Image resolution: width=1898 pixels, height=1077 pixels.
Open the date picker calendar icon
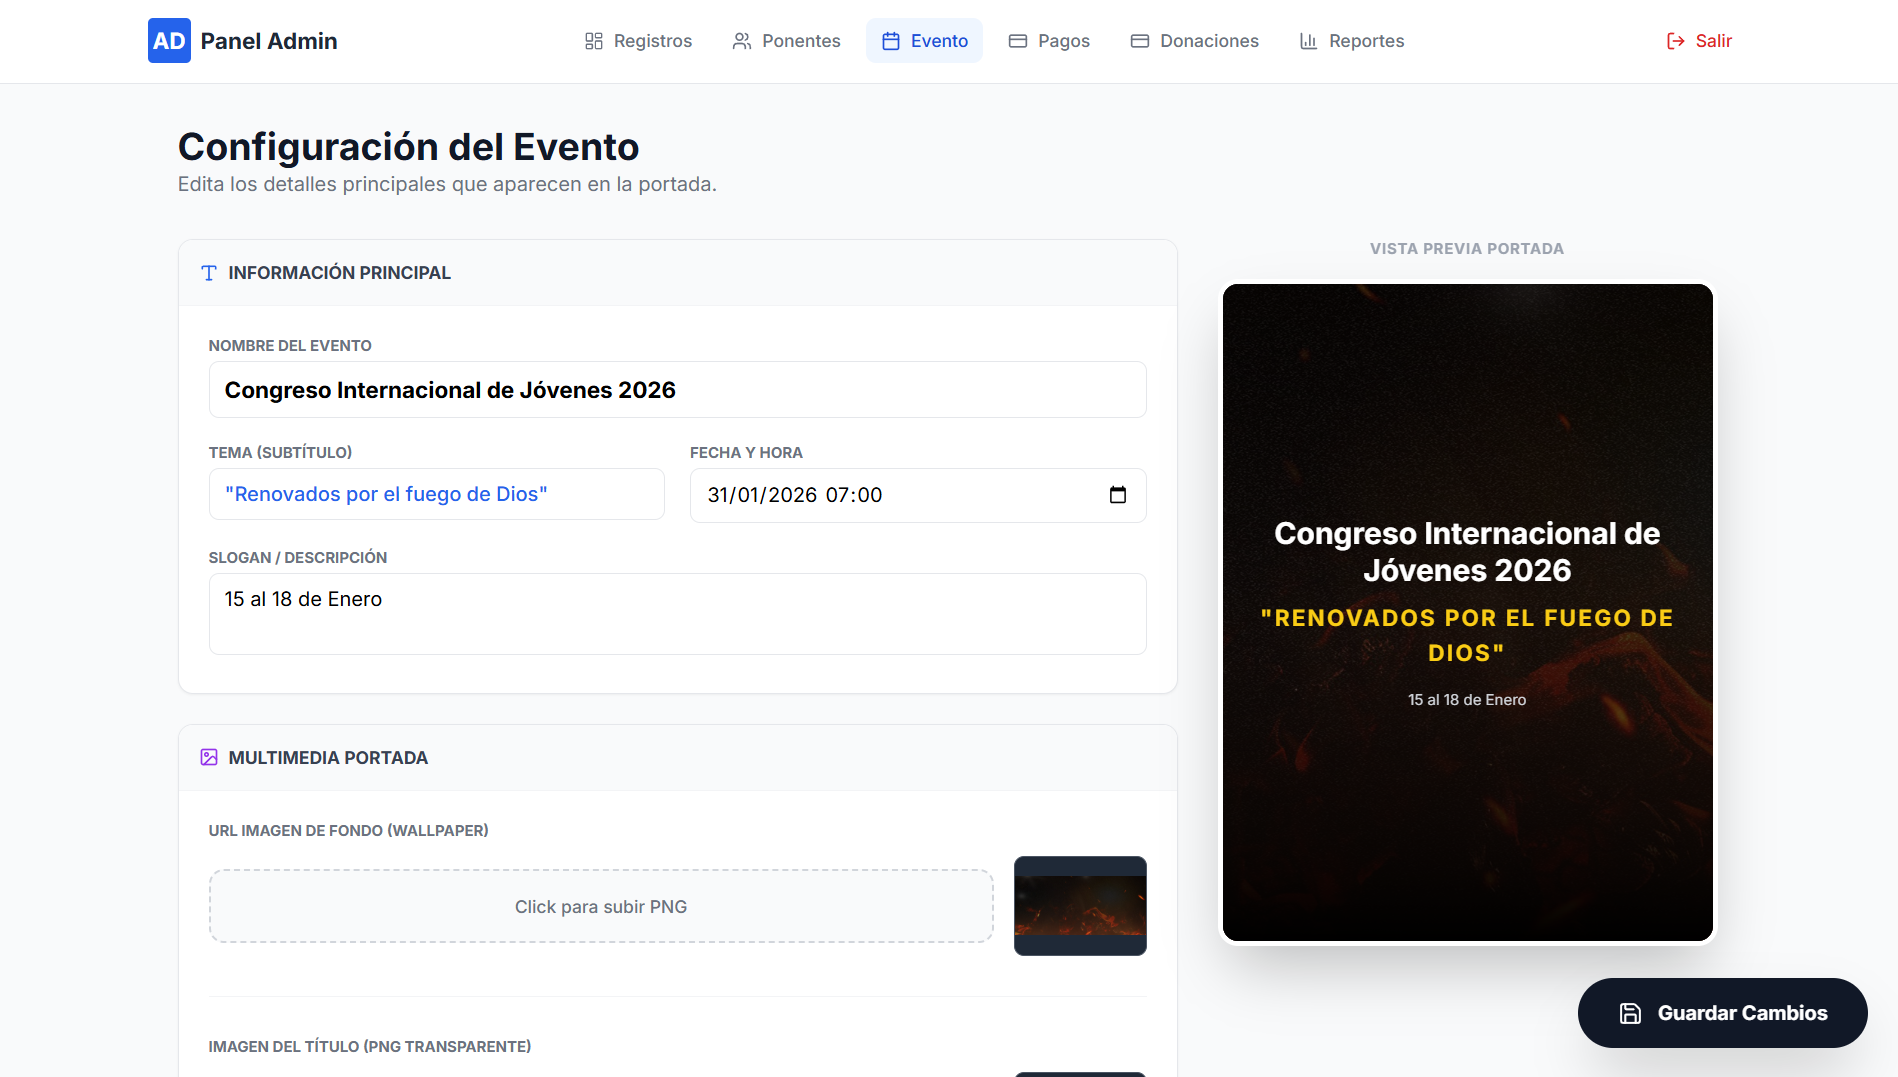point(1118,495)
